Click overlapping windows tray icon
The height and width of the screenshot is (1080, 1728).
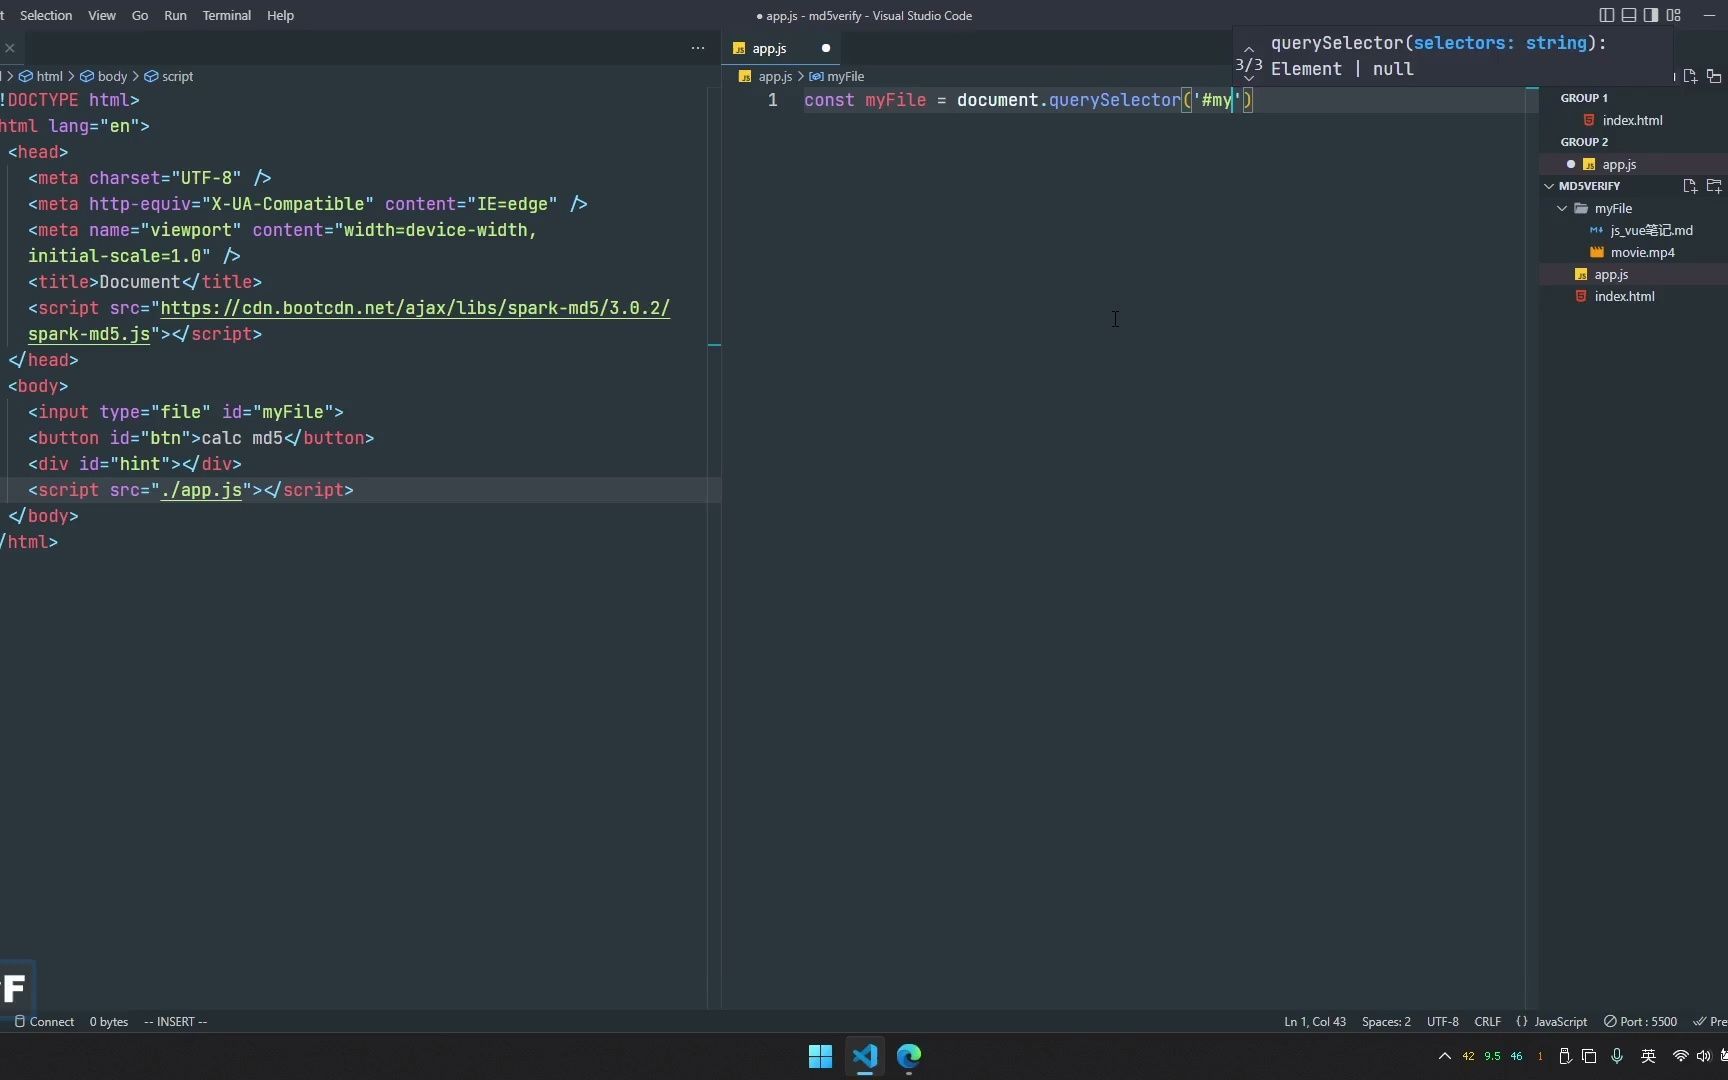(x=1589, y=1056)
